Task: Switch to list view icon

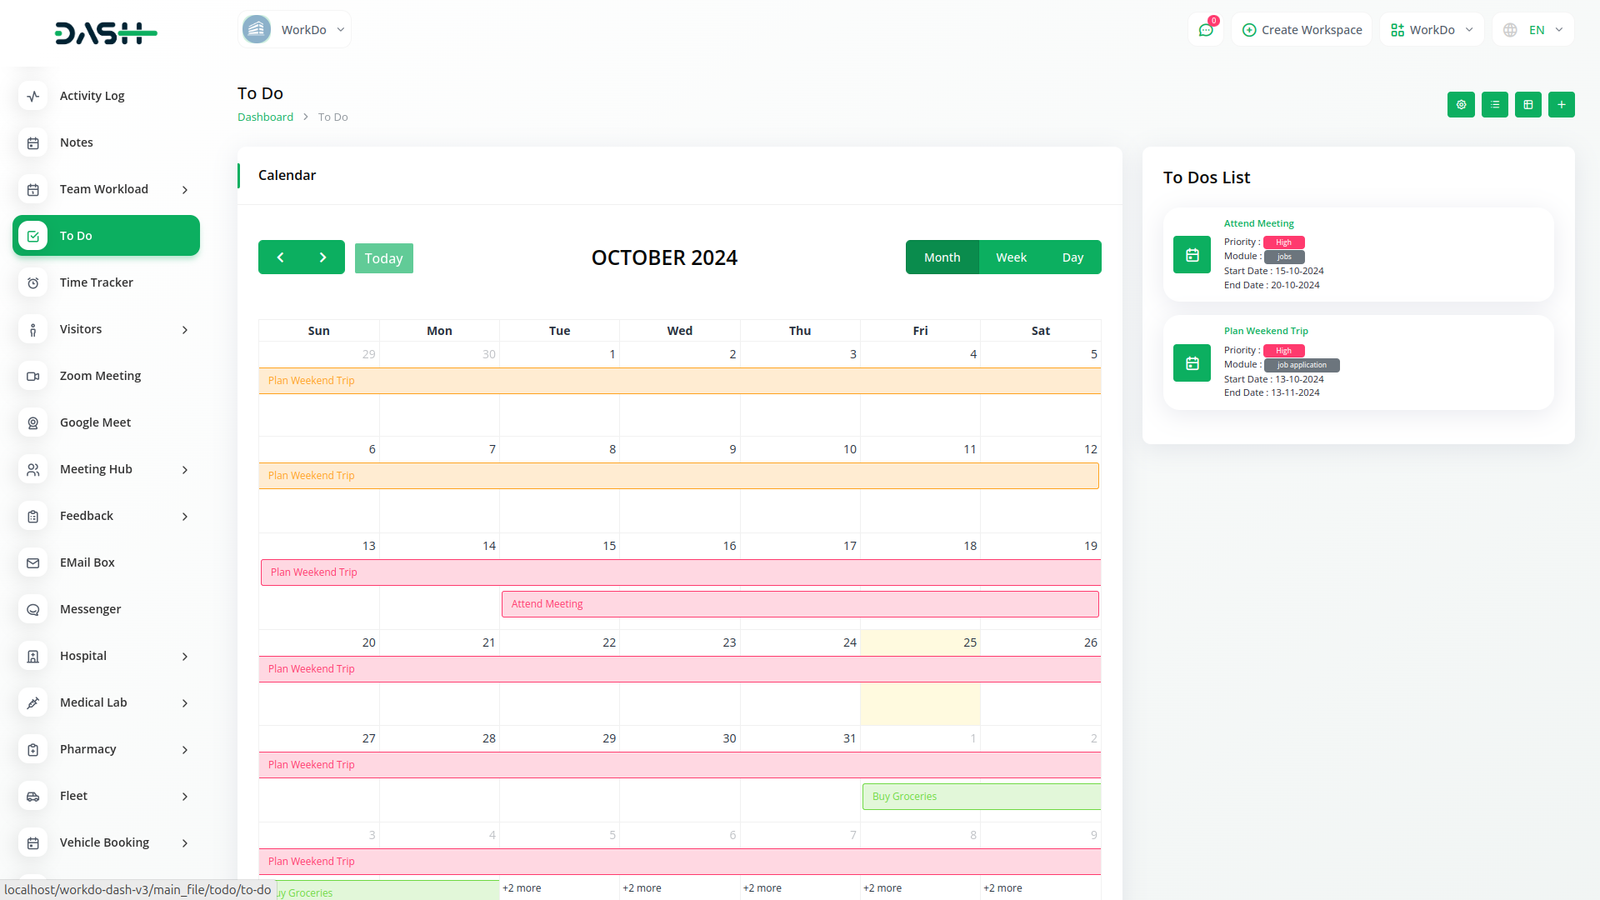Action: [1495, 105]
